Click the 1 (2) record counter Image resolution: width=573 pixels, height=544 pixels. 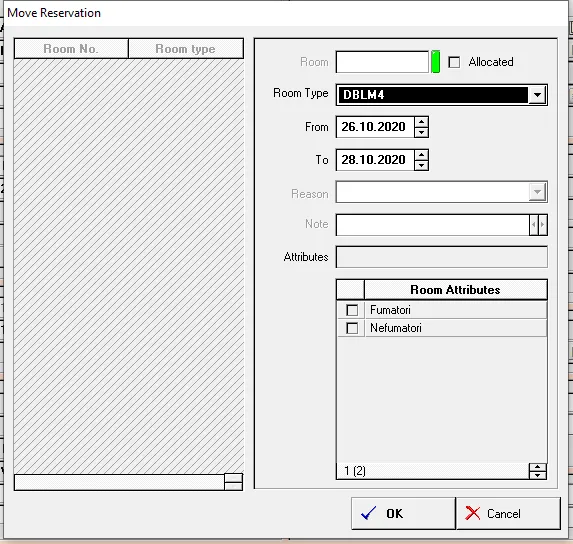(354, 471)
